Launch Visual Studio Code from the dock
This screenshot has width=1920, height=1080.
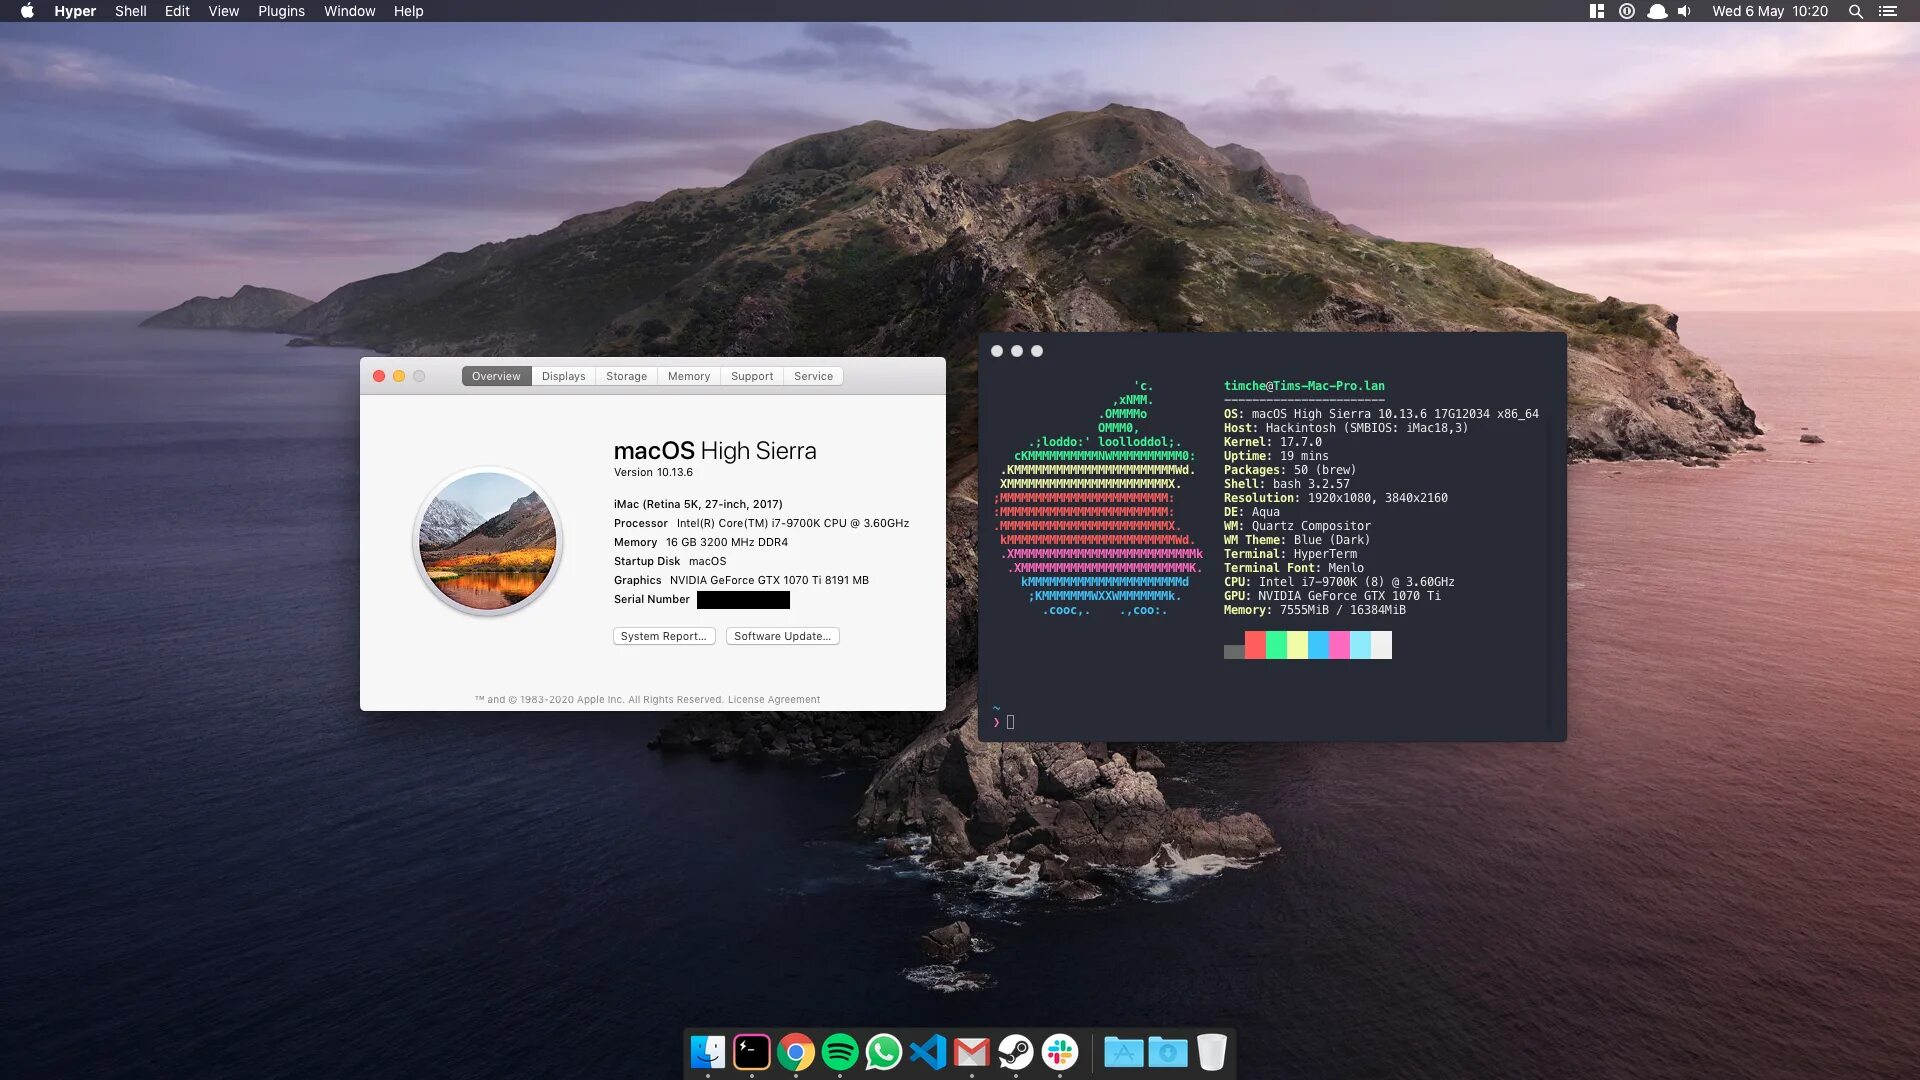(x=928, y=1052)
